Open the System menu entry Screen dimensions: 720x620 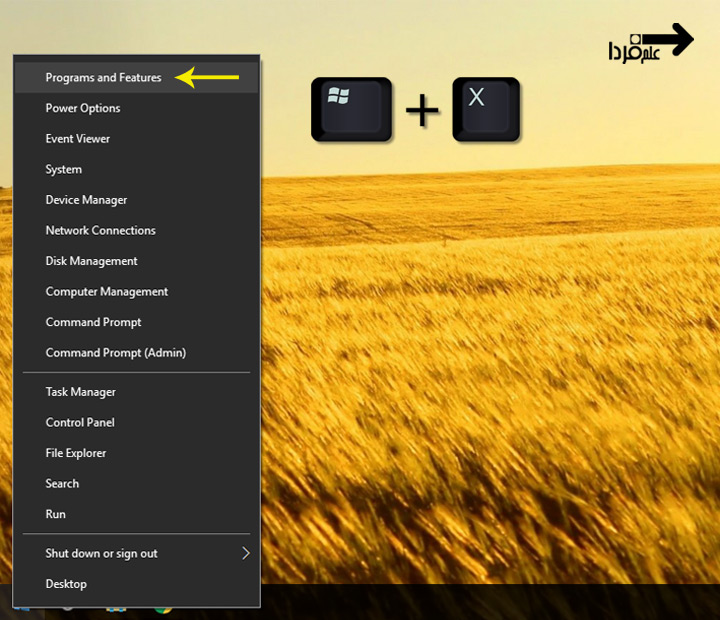[x=64, y=170]
